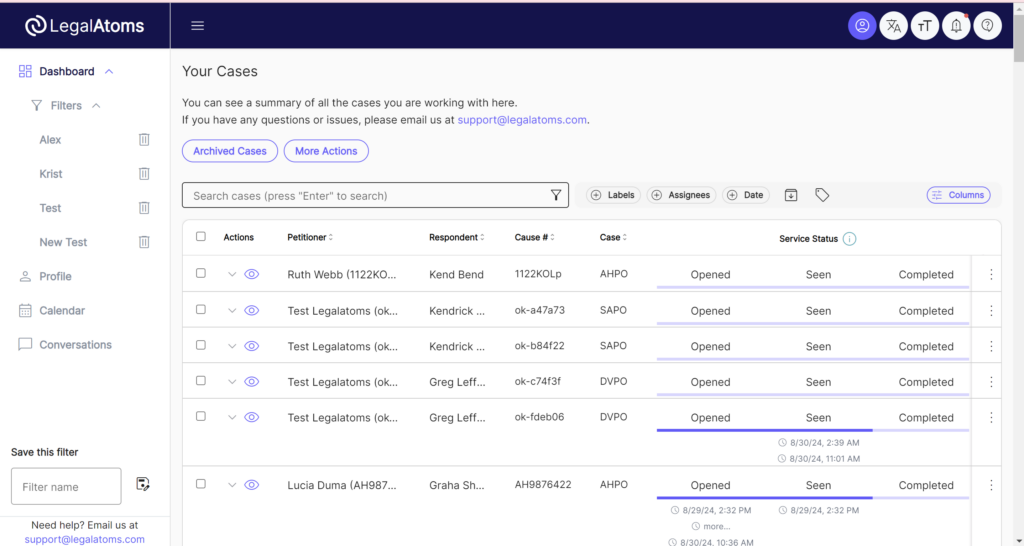View the Lucia Duma case via eye icon
Screen dimensions: 1024x546
(x=251, y=485)
